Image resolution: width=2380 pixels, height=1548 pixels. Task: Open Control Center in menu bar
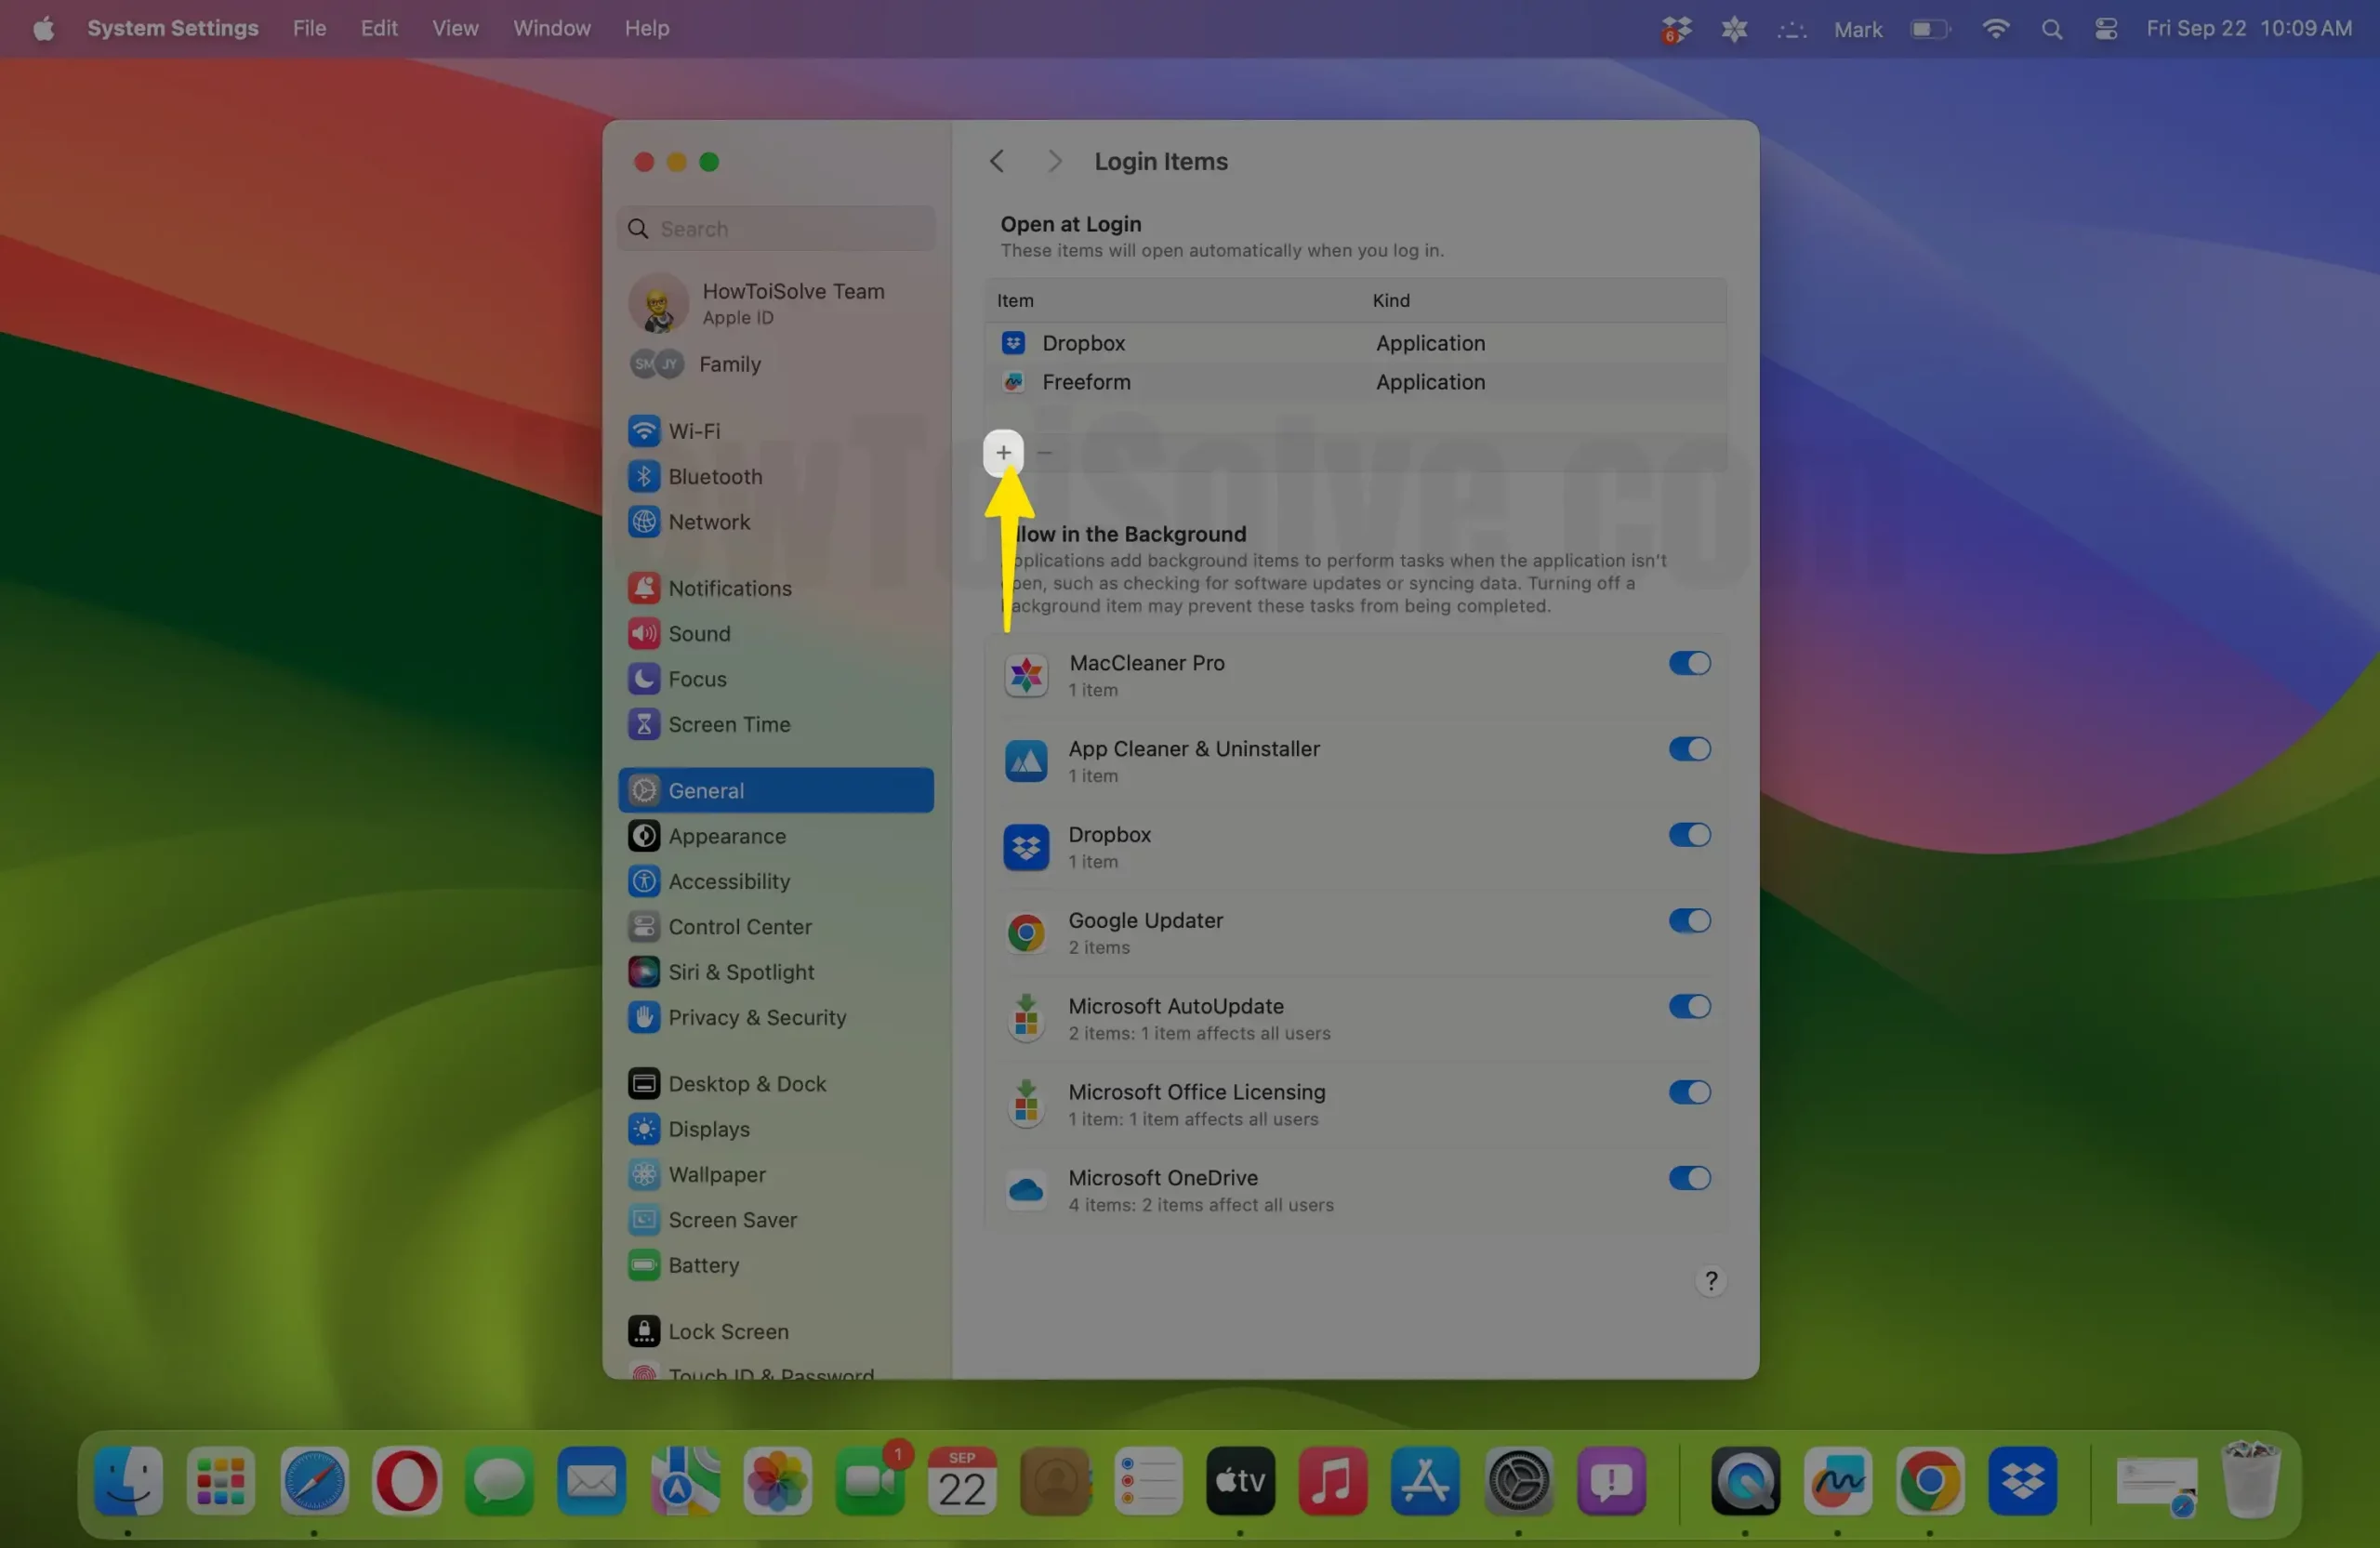[2106, 29]
